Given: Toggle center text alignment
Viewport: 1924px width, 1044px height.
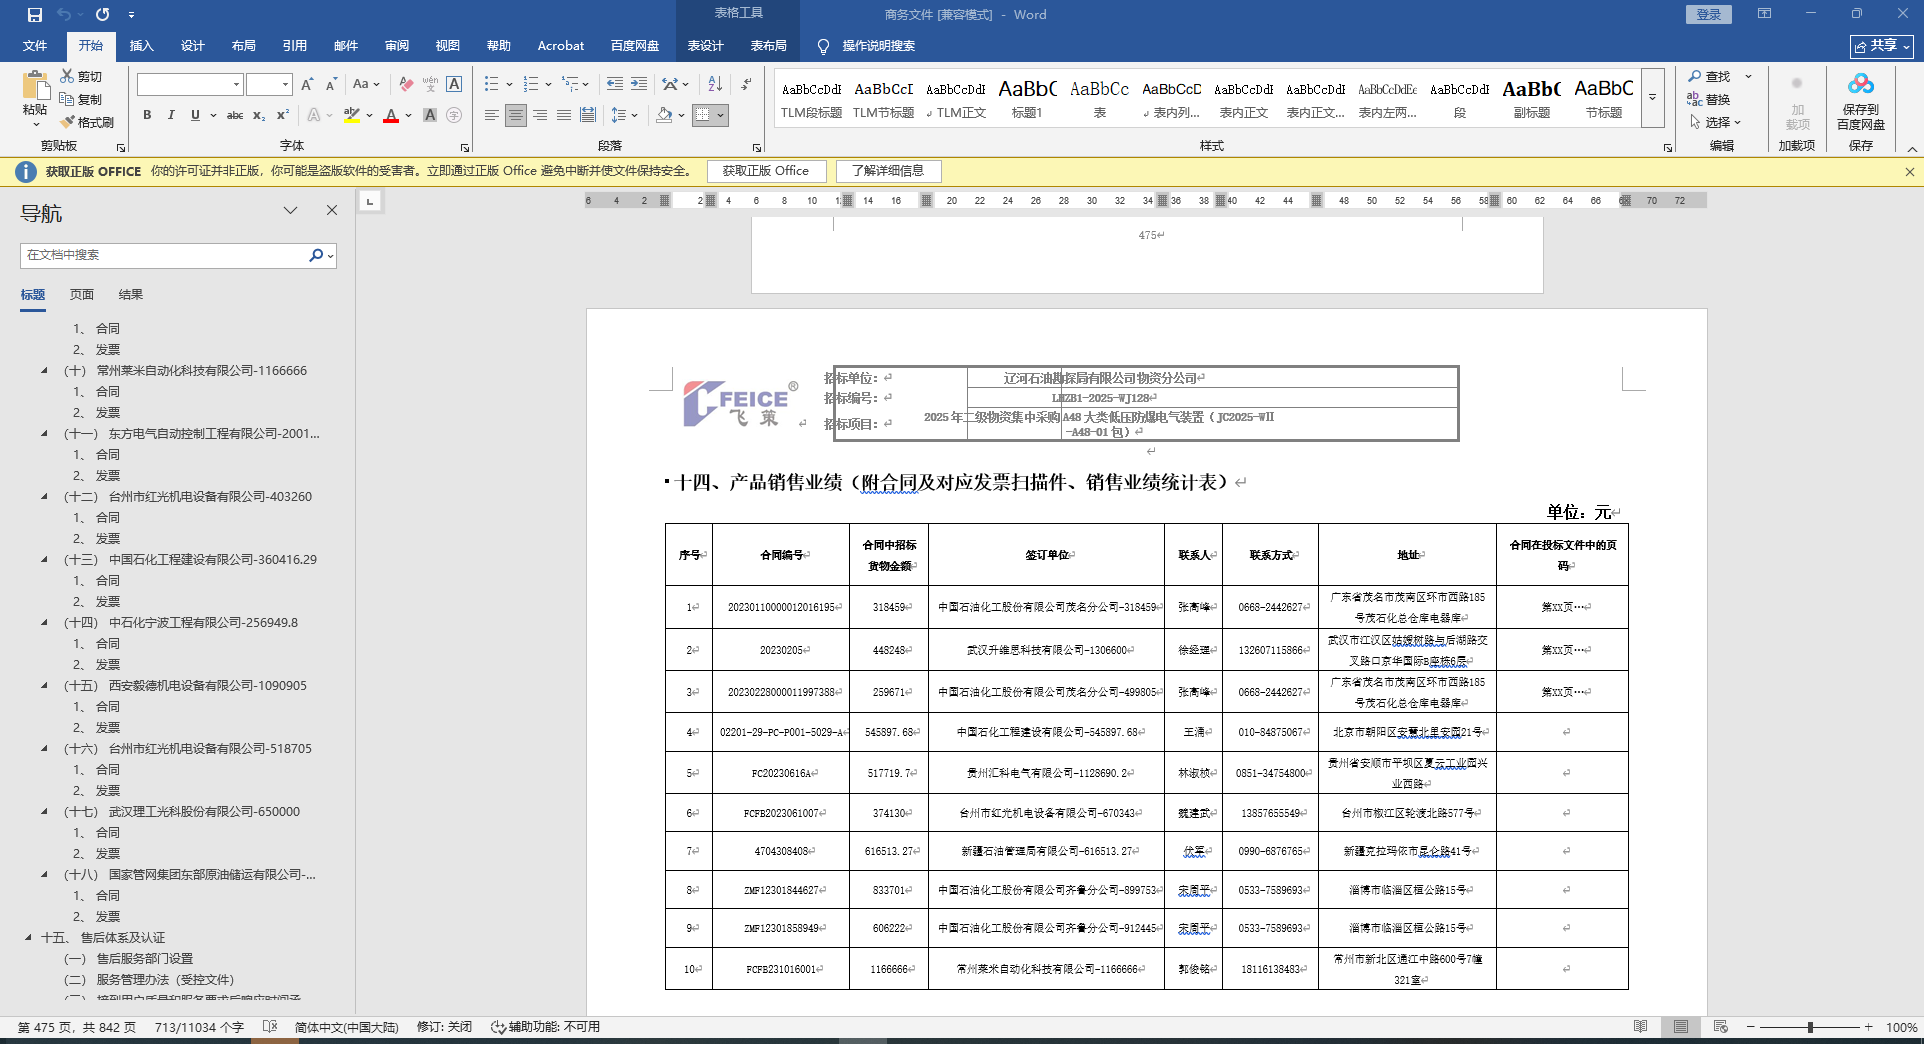Looking at the screenshot, I should [515, 115].
